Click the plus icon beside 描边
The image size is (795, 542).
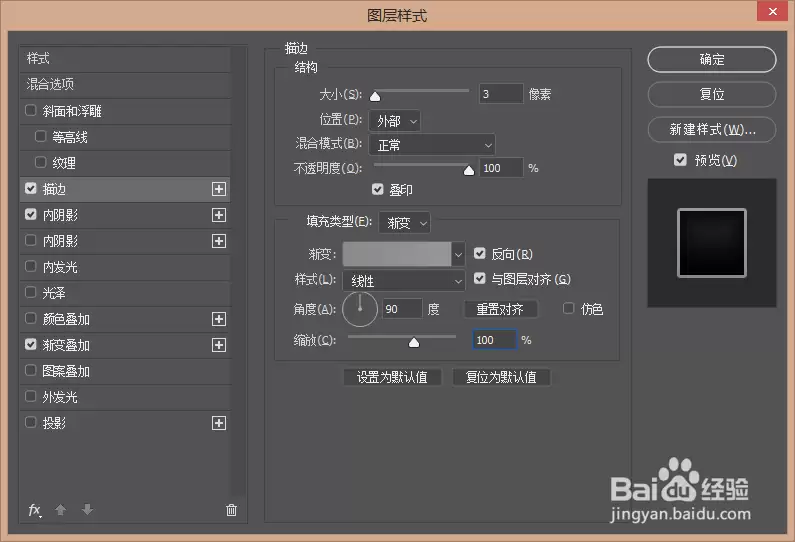tap(219, 189)
